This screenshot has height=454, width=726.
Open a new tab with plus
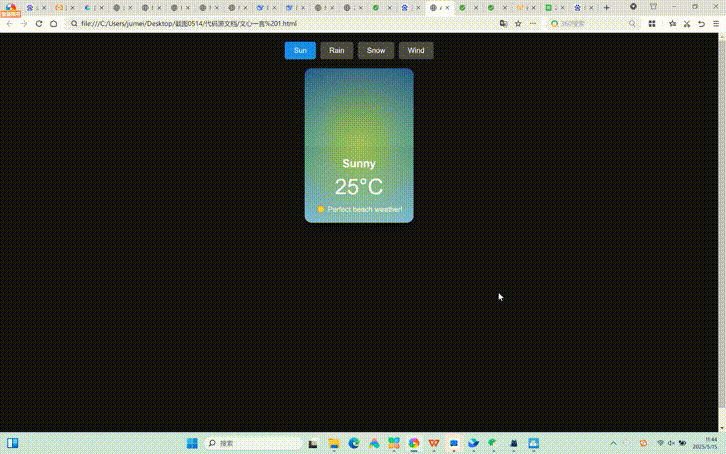coord(607,7)
